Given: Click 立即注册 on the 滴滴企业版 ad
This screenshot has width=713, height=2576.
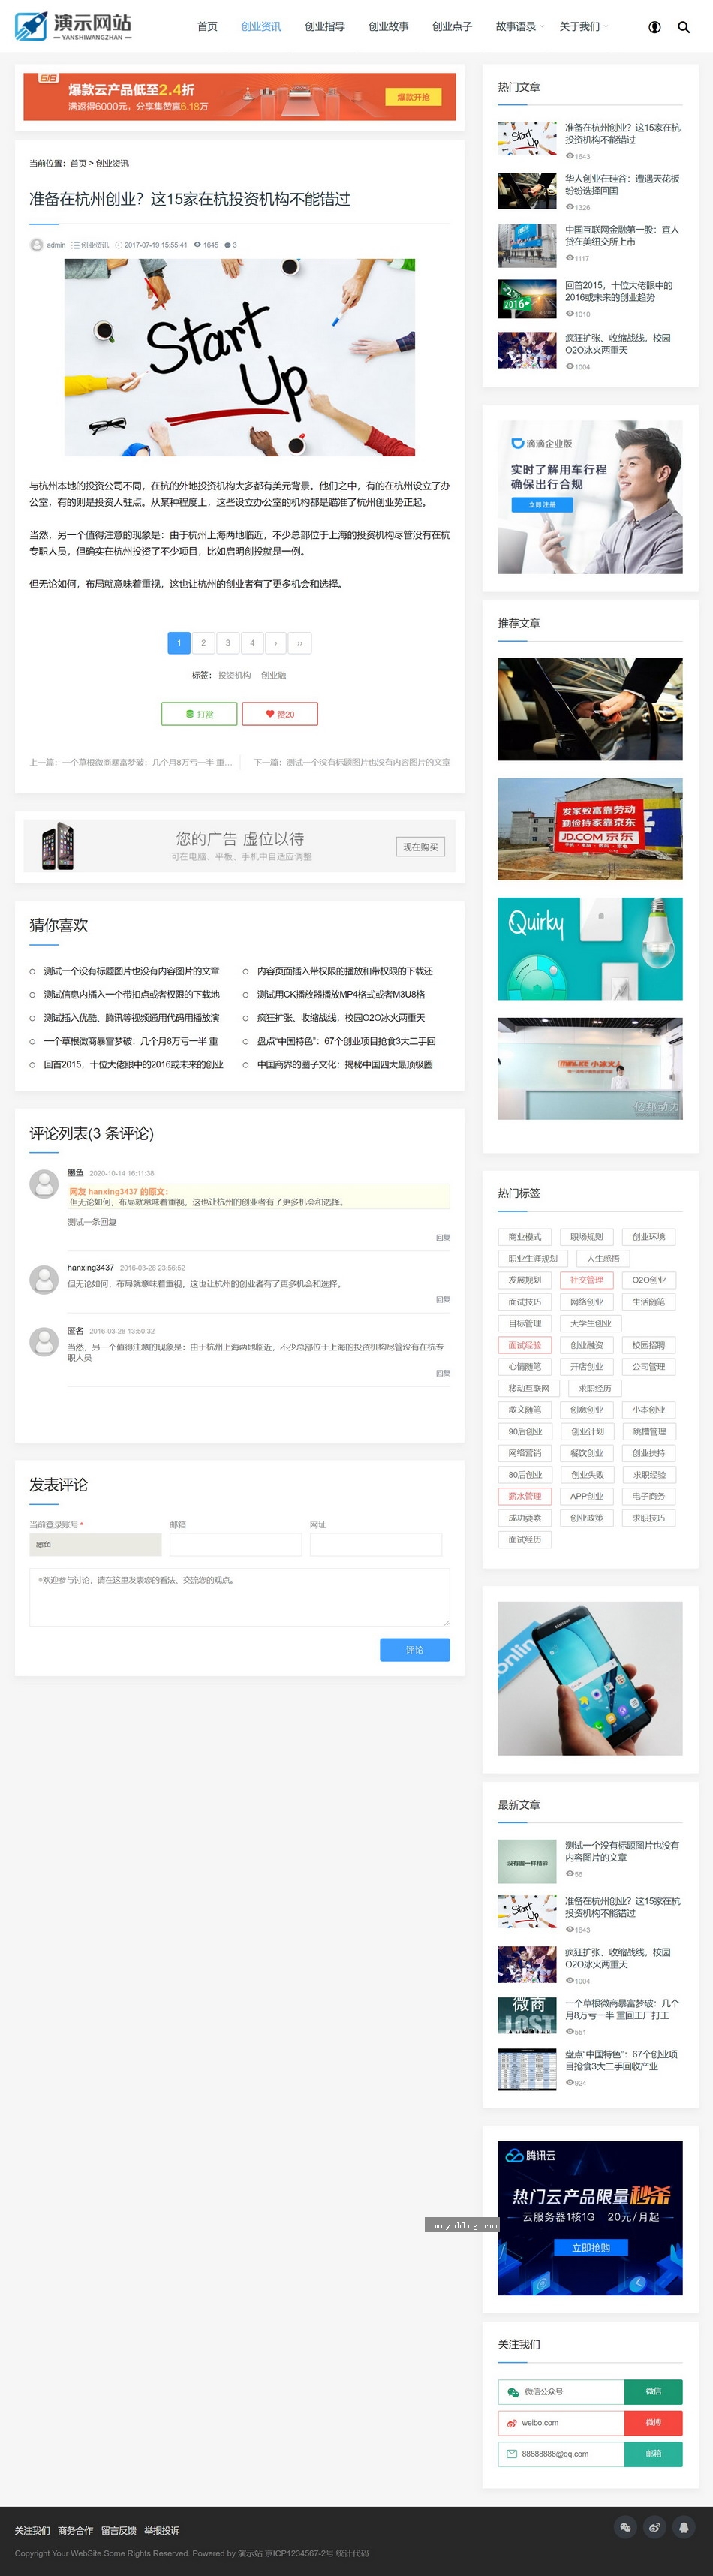Looking at the screenshot, I should point(542,505).
